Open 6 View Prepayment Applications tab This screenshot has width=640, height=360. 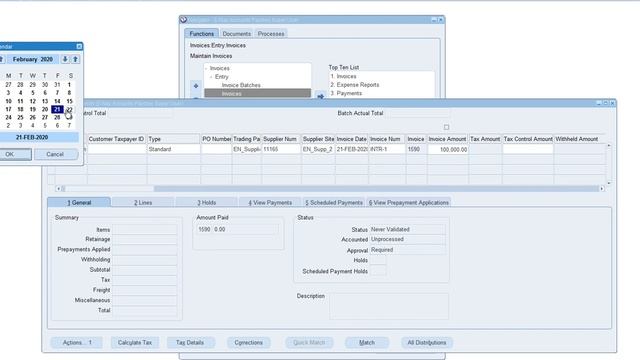point(409,202)
